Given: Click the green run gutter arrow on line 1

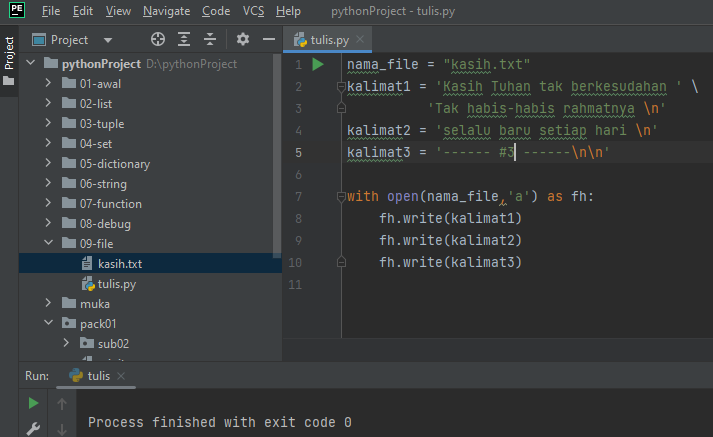Looking at the screenshot, I should click(318, 64).
